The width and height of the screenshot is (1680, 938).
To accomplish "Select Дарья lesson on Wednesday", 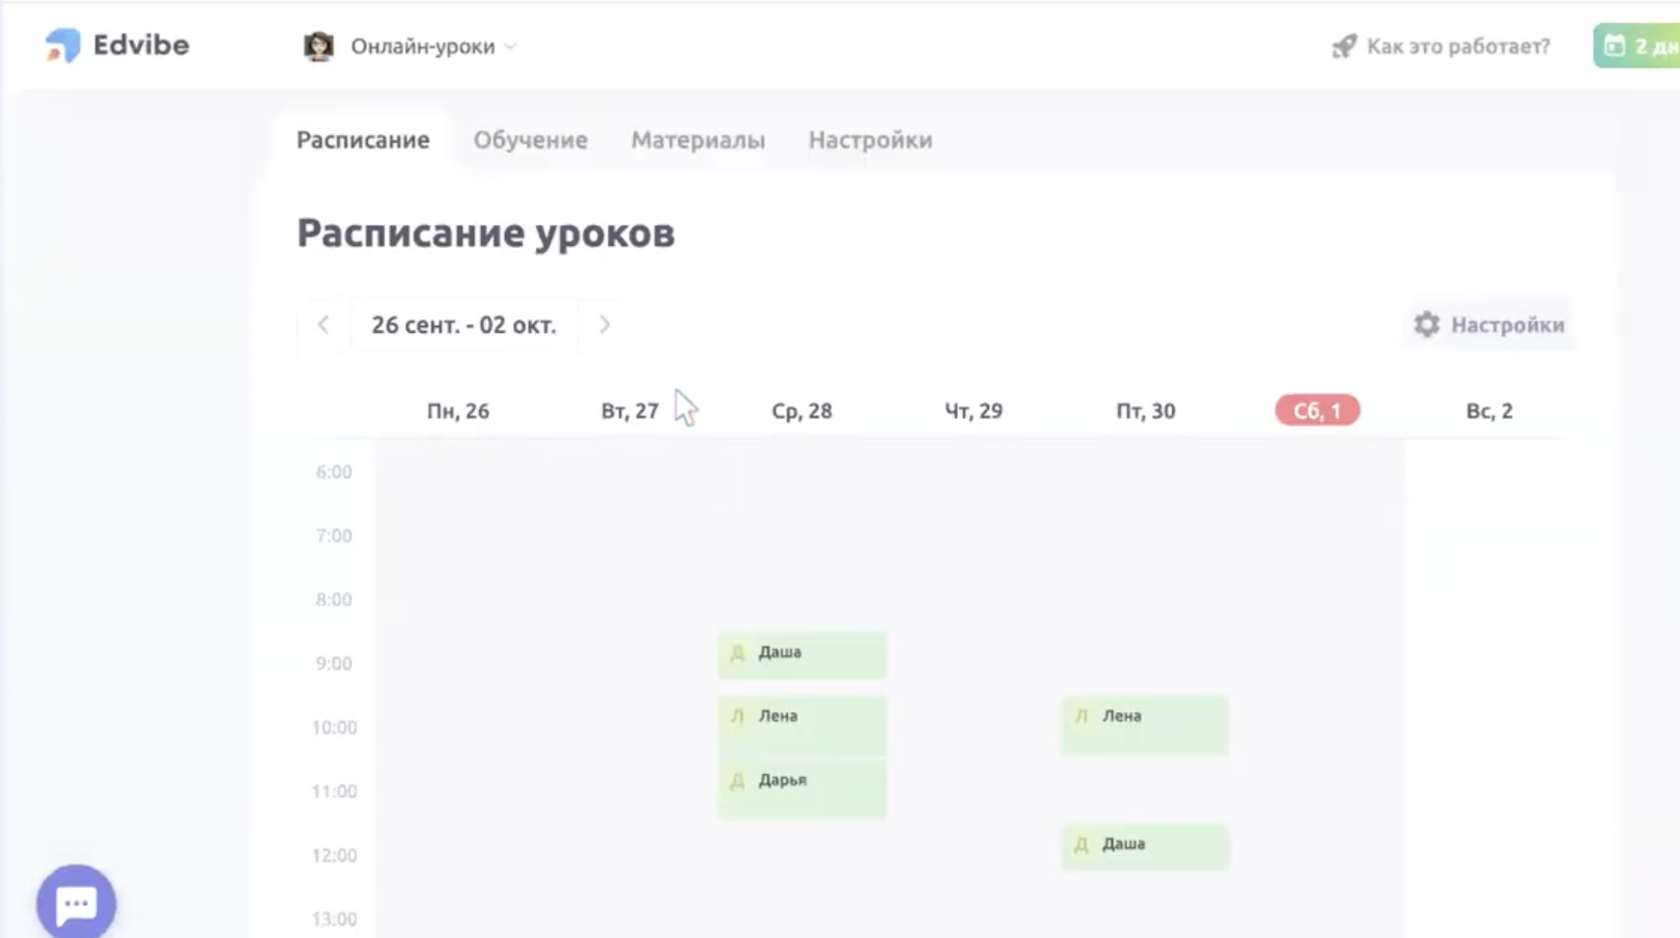I will [801, 788].
